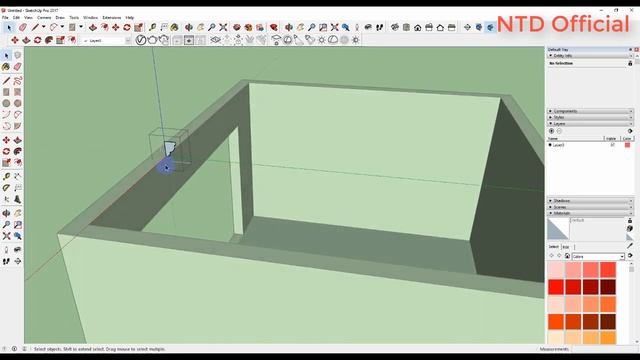The image size is (640, 360).
Task: Open the line tool dropdown arrow
Action: coord(43,27)
